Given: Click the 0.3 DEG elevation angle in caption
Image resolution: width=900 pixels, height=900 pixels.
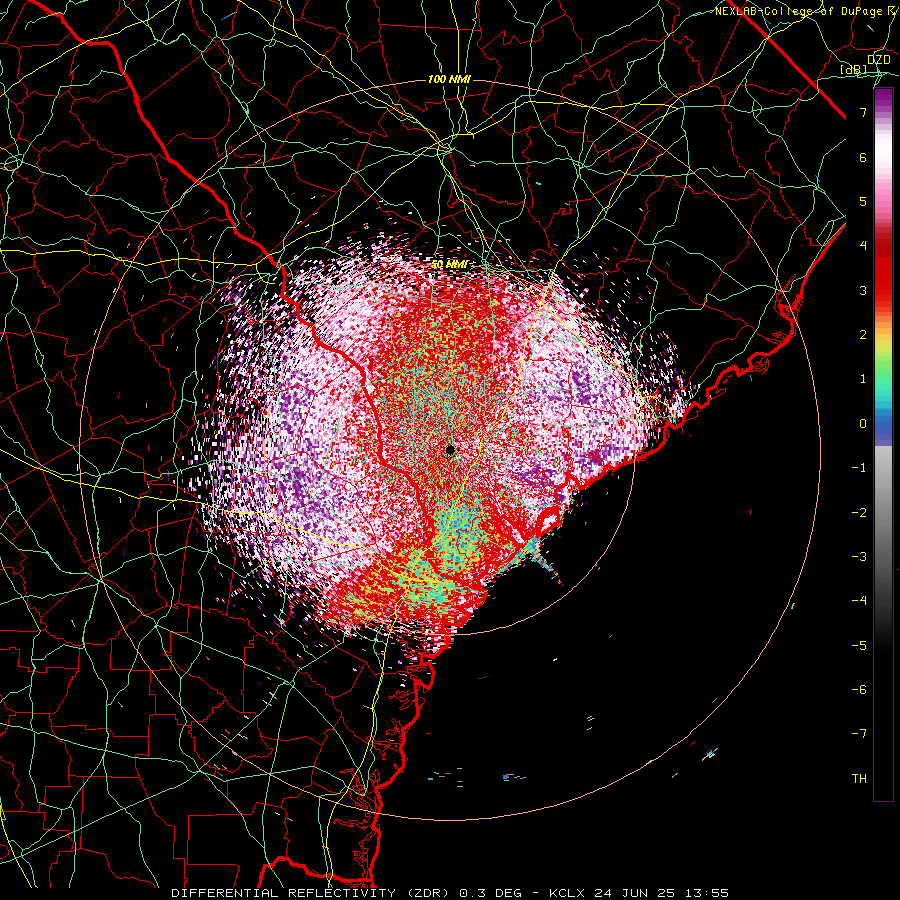Looking at the screenshot, I should (x=490, y=893).
